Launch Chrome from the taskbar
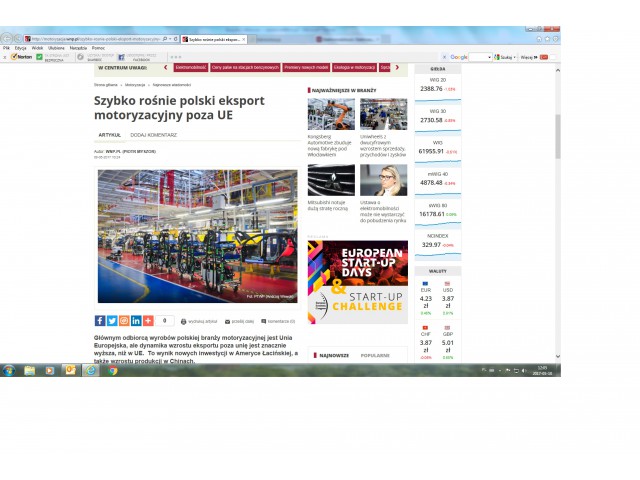Viewport: 640px width, 480px height. tap(112, 370)
